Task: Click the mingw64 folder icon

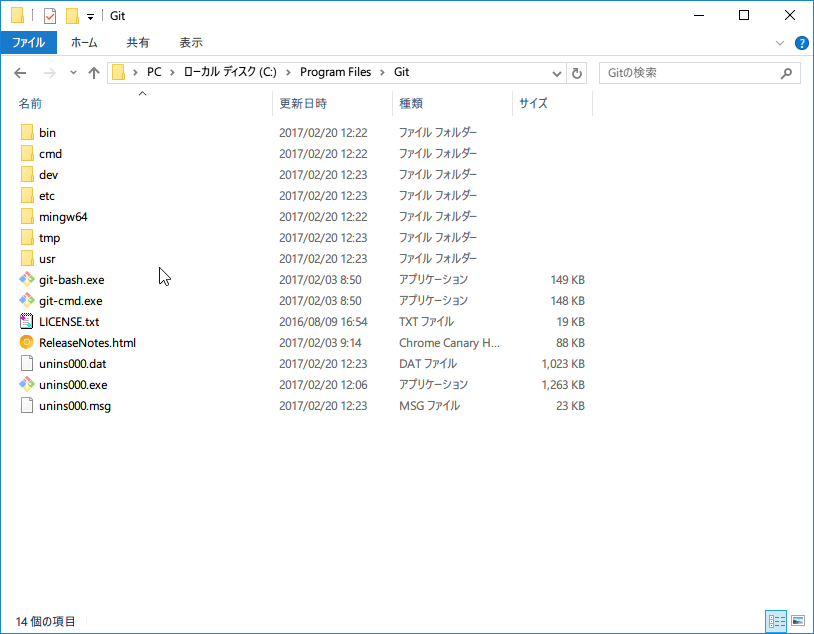Action: click(27, 217)
